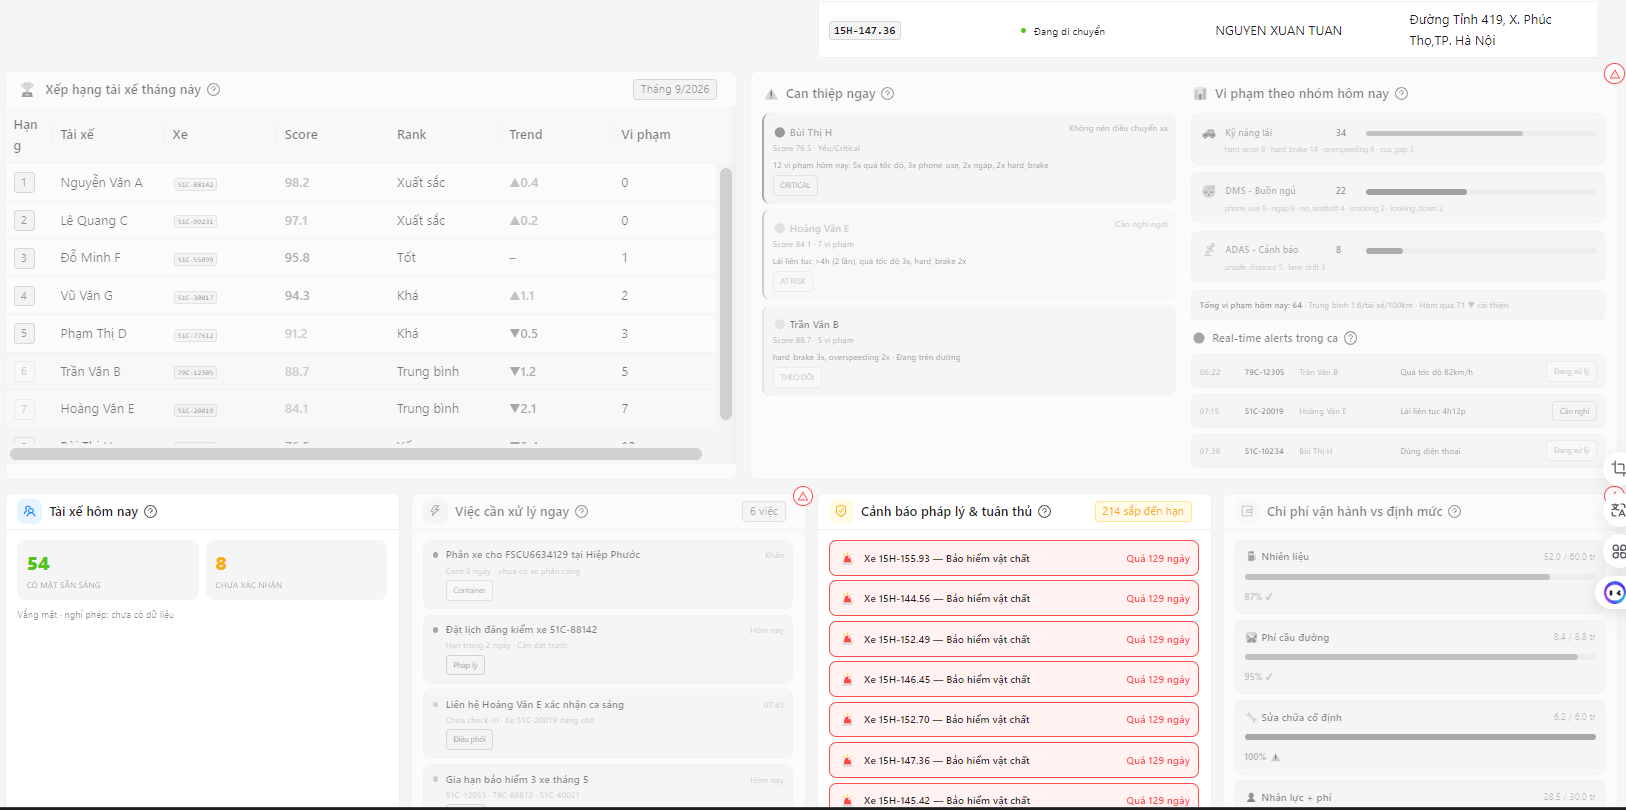Click Đang xử lý button for alert 51C-10234
1626x810 pixels.
[x=1571, y=451]
